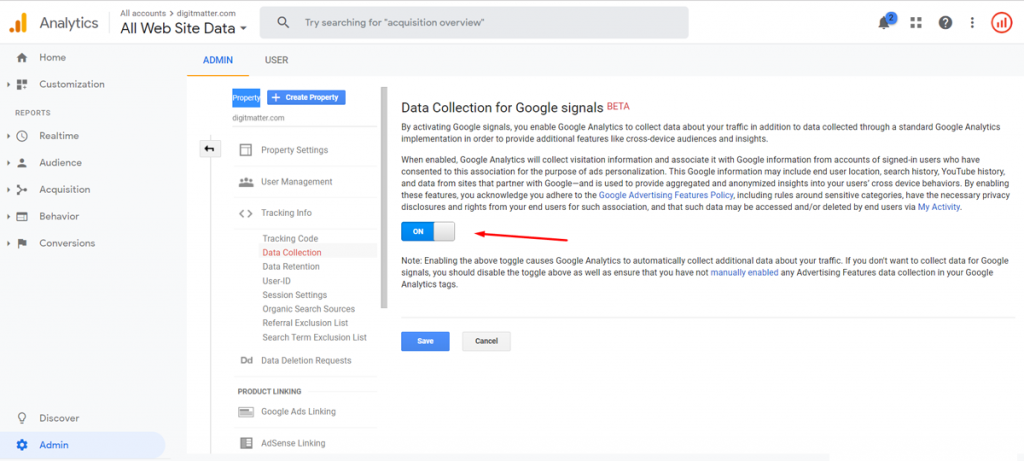Click the User Management people icon

pyautogui.click(x=246, y=182)
